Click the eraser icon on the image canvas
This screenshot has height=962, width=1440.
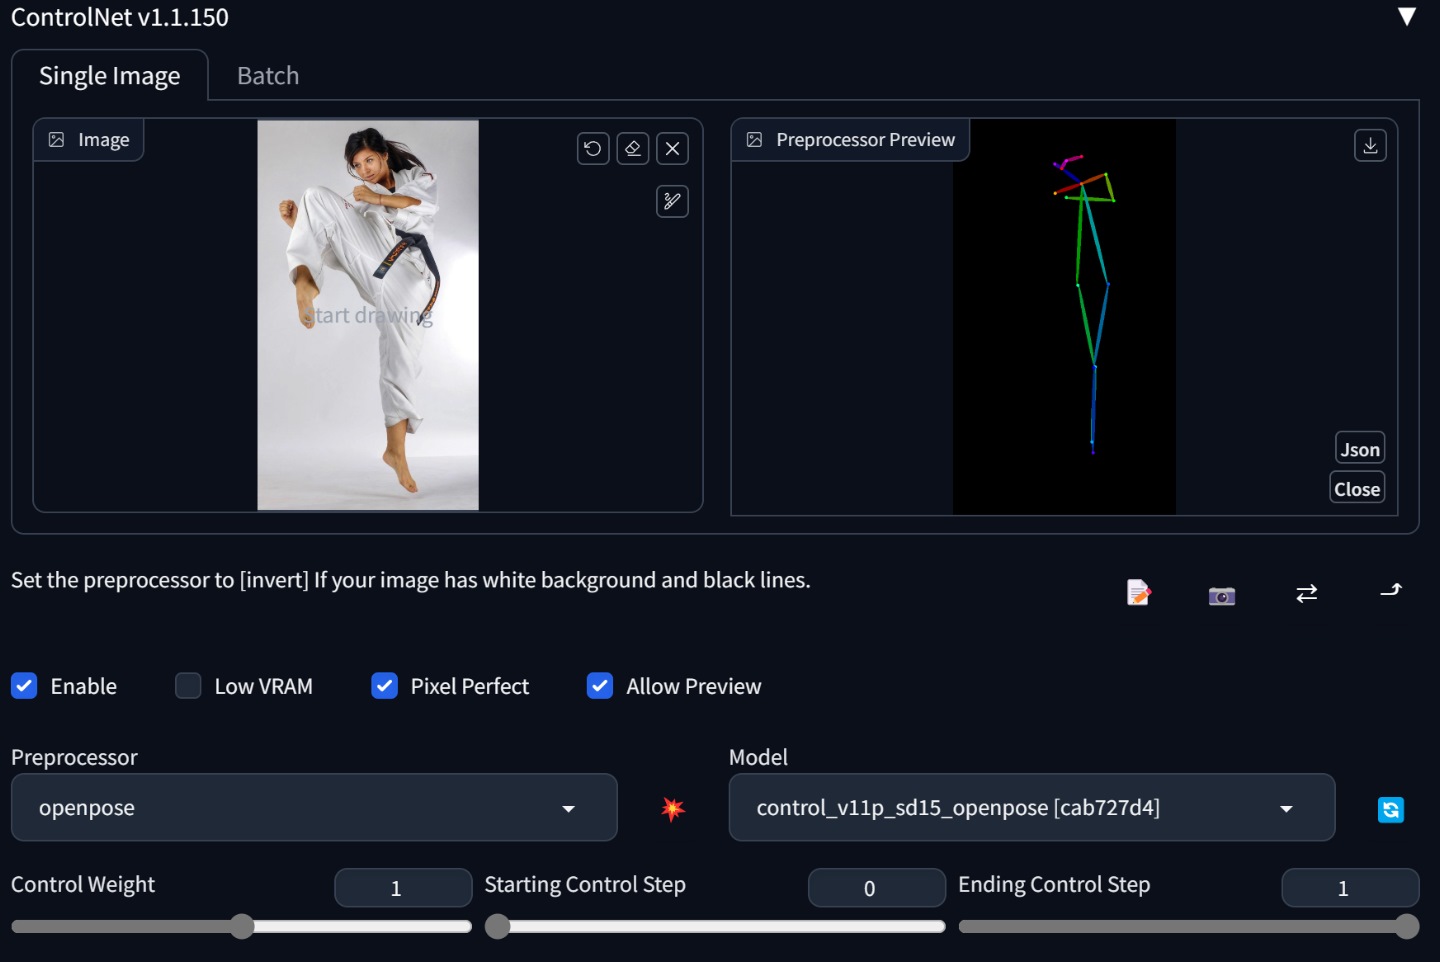pyautogui.click(x=633, y=149)
